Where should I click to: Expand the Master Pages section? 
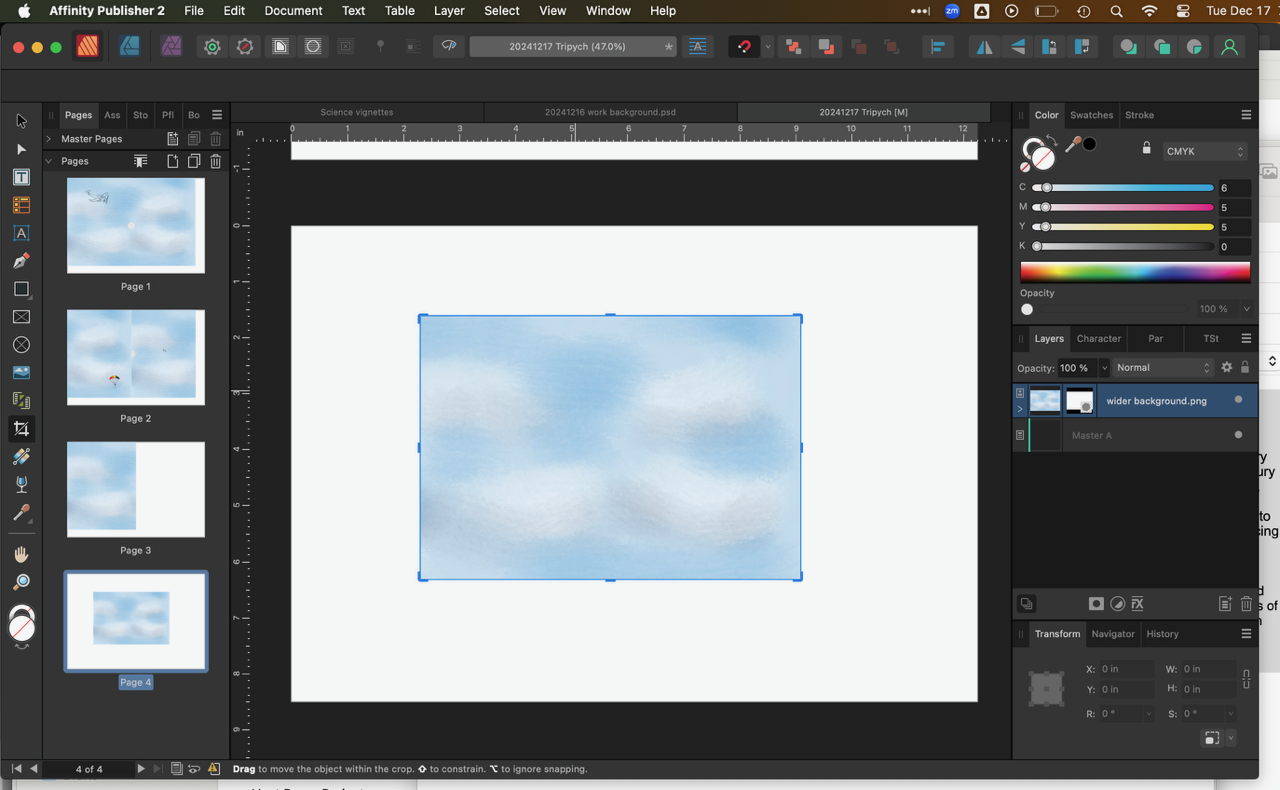point(49,139)
